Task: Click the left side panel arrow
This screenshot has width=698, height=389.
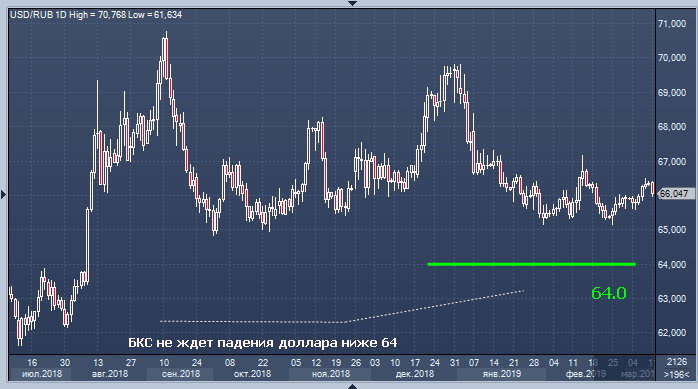Action: point(4,194)
